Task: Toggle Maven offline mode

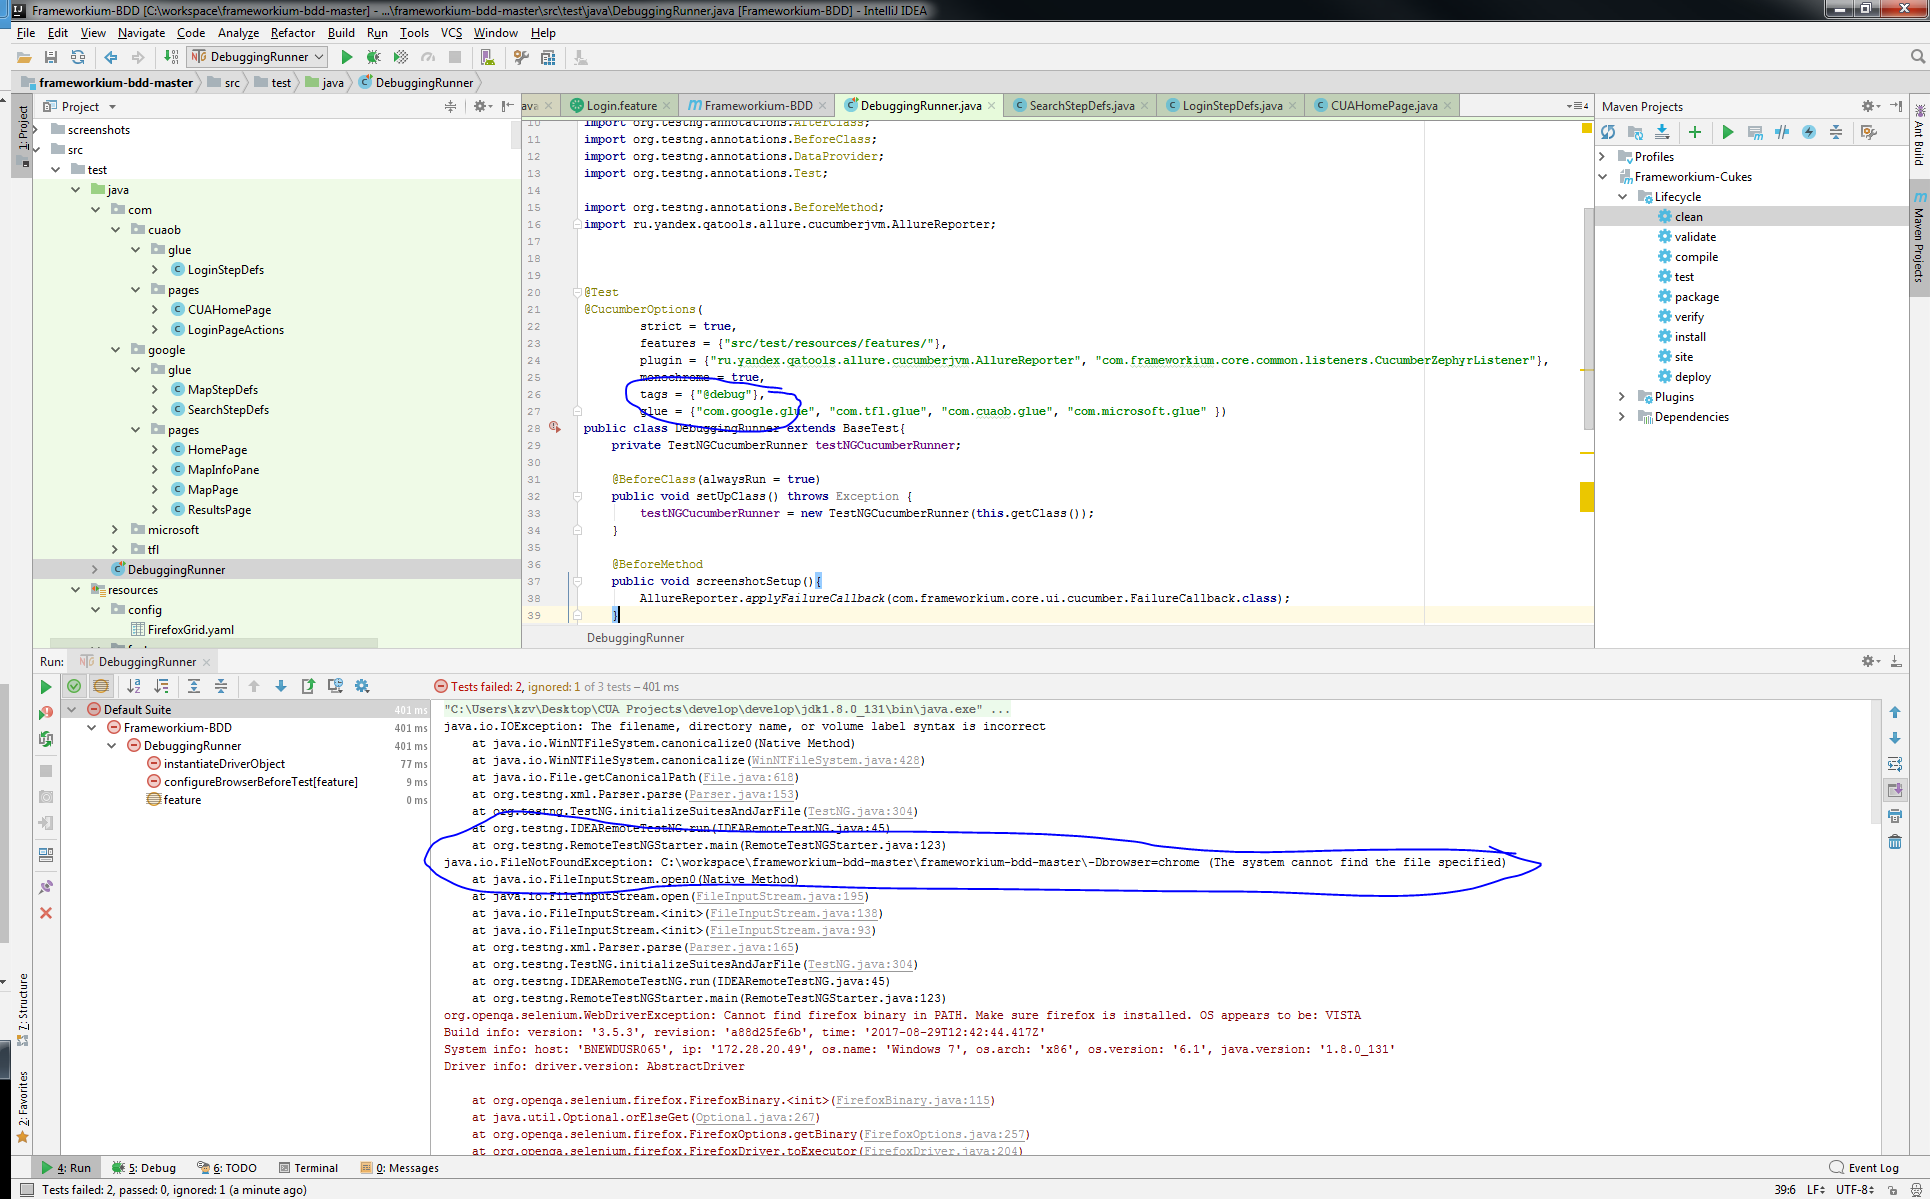Action: coord(1782,132)
